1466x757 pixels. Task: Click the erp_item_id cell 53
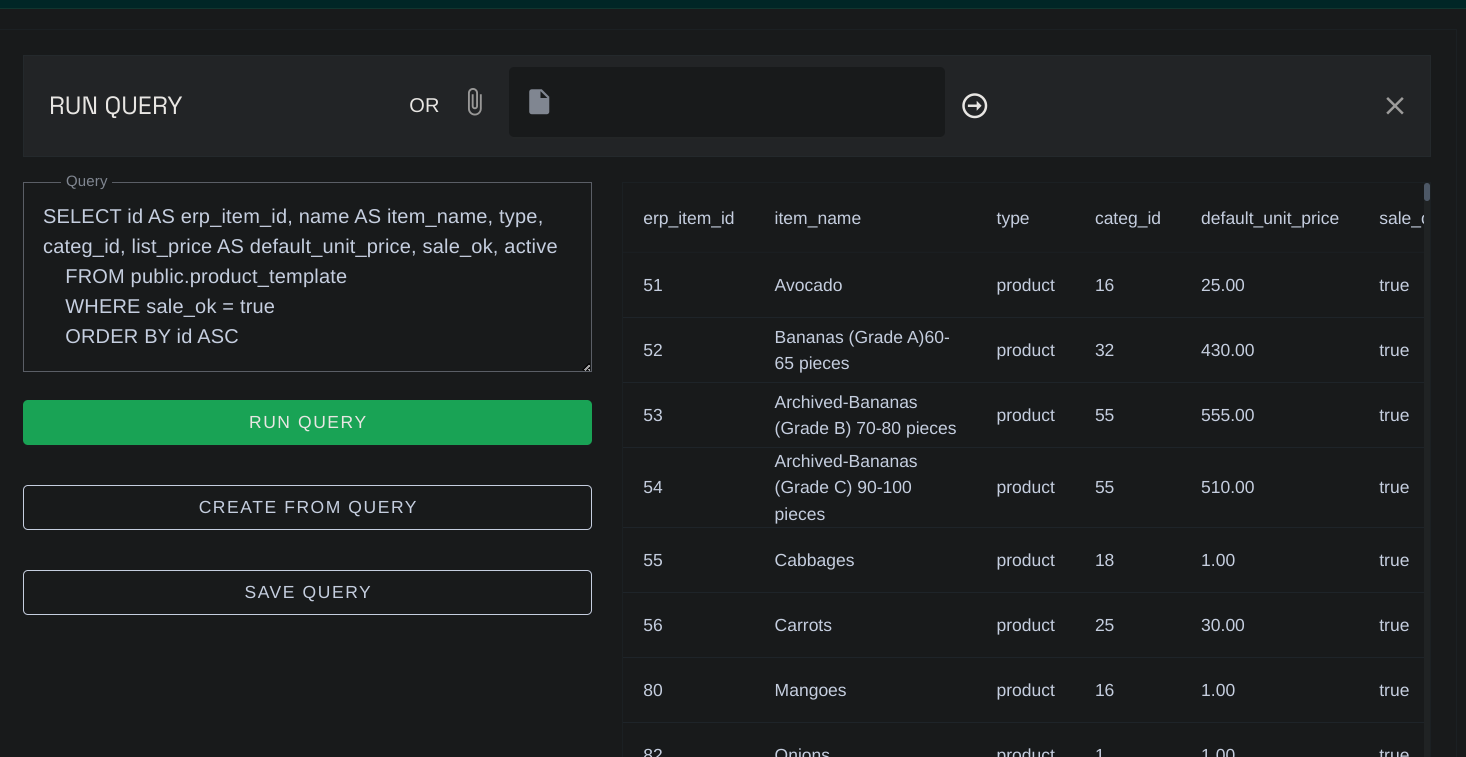click(x=653, y=415)
